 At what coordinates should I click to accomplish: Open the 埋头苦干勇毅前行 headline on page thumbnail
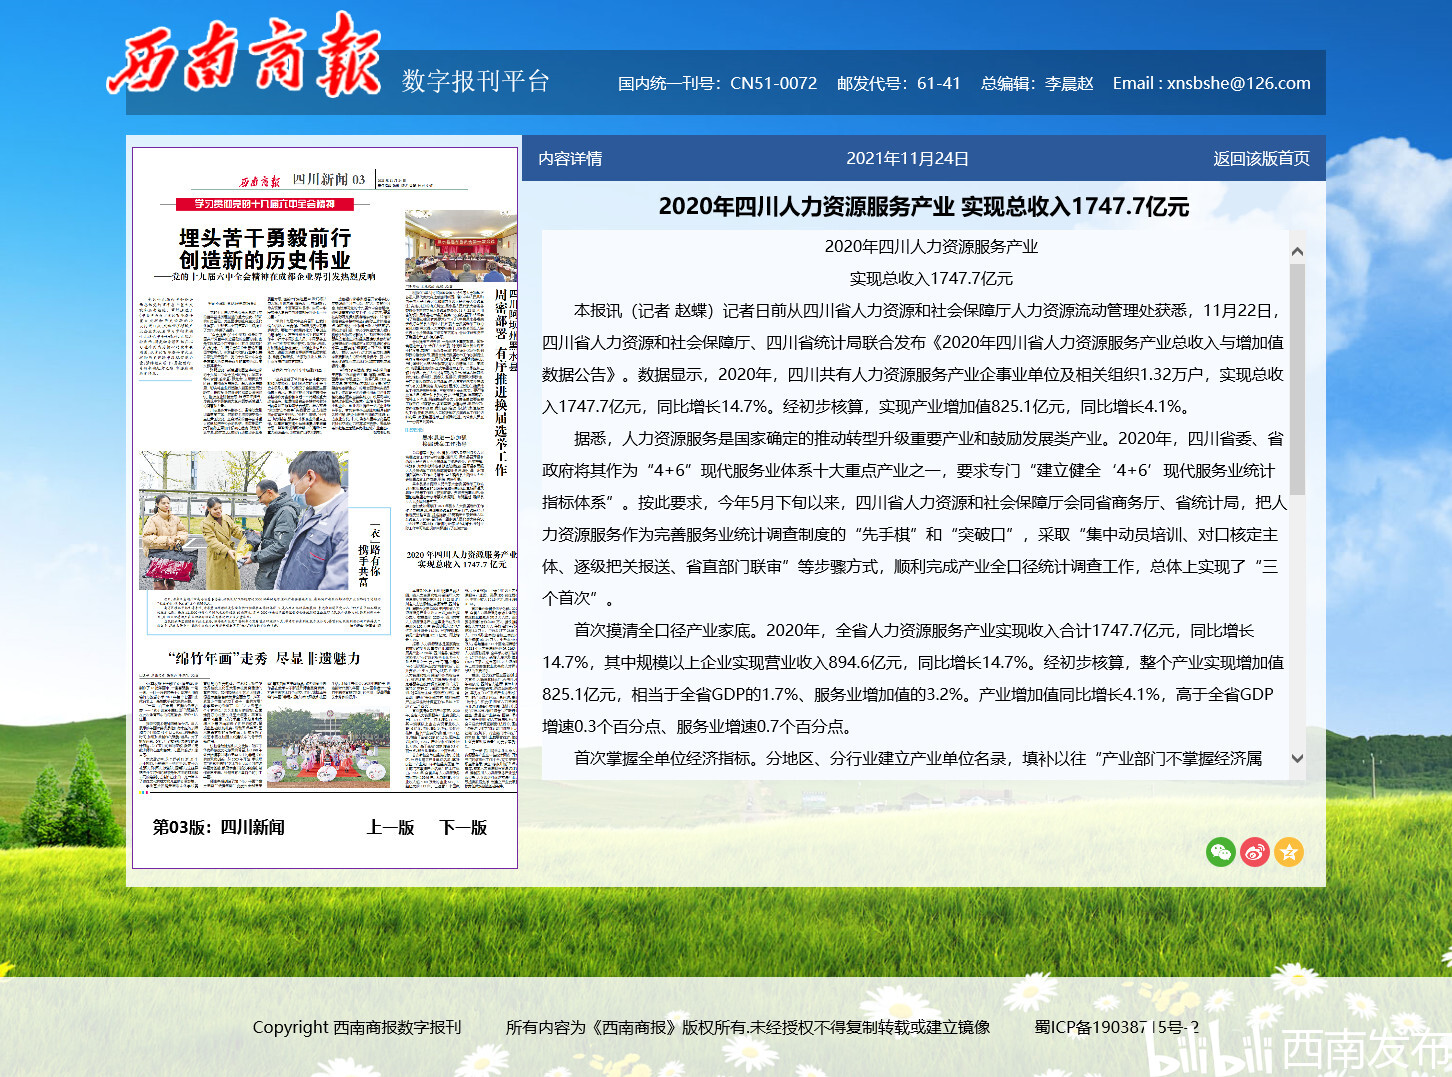tap(265, 249)
